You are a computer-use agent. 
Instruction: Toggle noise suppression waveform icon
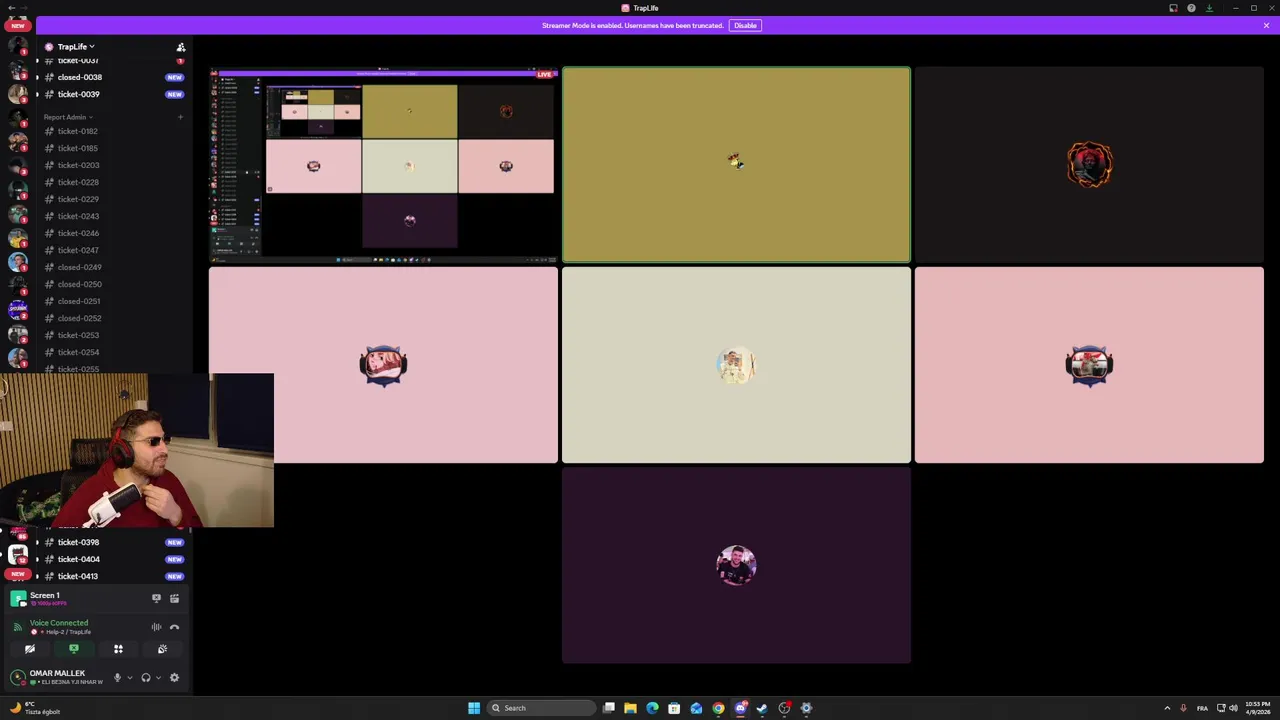coord(156,627)
